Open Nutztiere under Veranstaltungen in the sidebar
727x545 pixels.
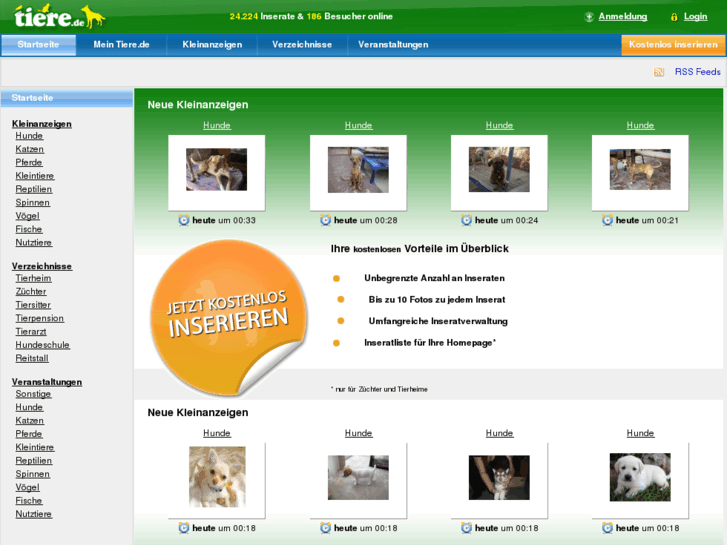(x=34, y=514)
